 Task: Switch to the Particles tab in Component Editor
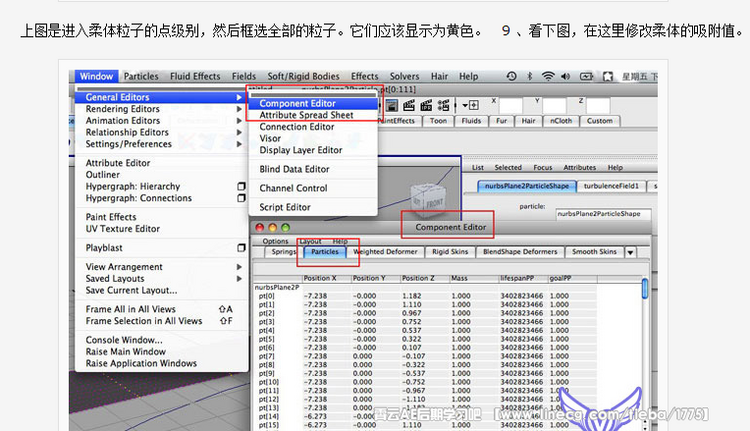tap(325, 252)
